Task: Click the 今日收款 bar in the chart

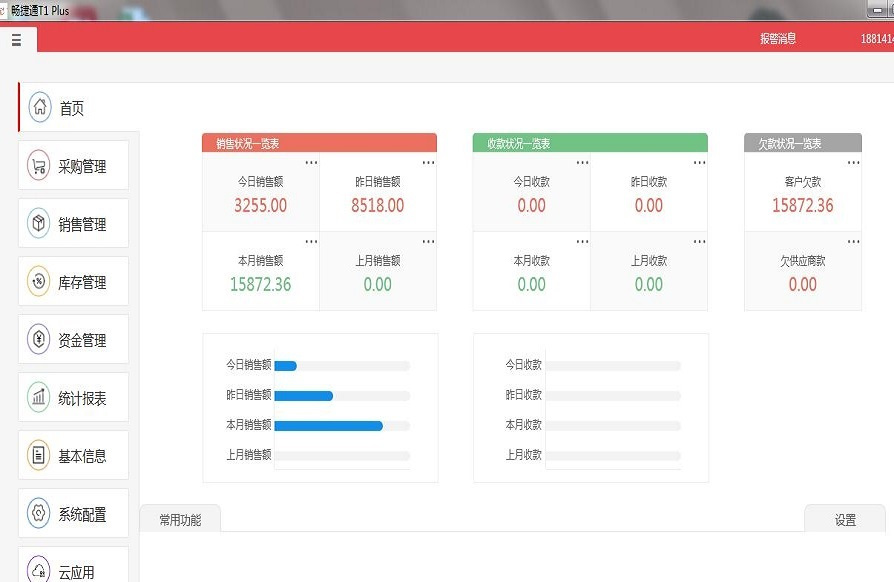Action: pyautogui.click(x=613, y=366)
